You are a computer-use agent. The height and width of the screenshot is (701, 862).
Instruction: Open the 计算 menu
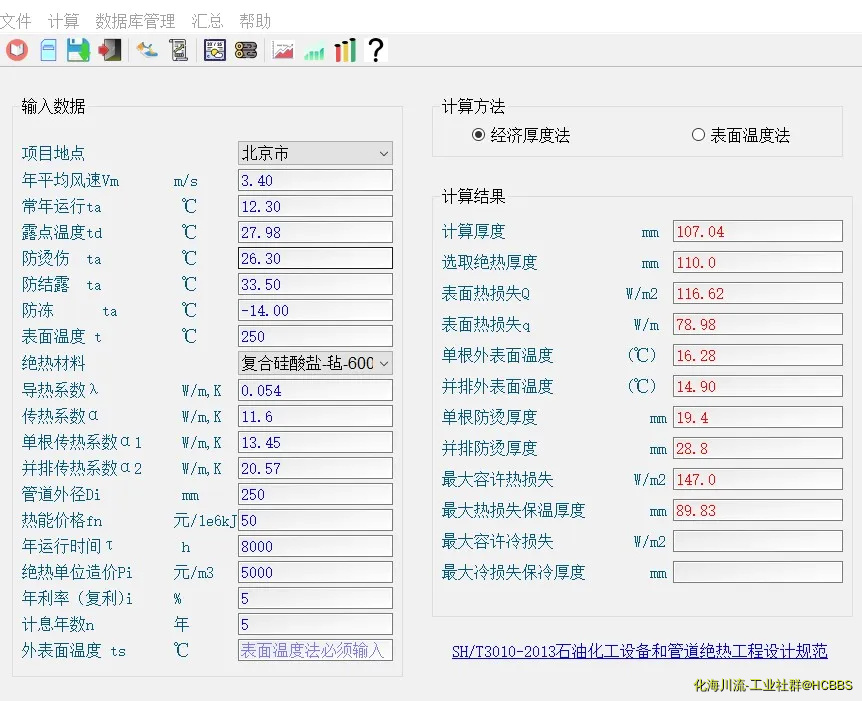pyautogui.click(x=63, y=21)
